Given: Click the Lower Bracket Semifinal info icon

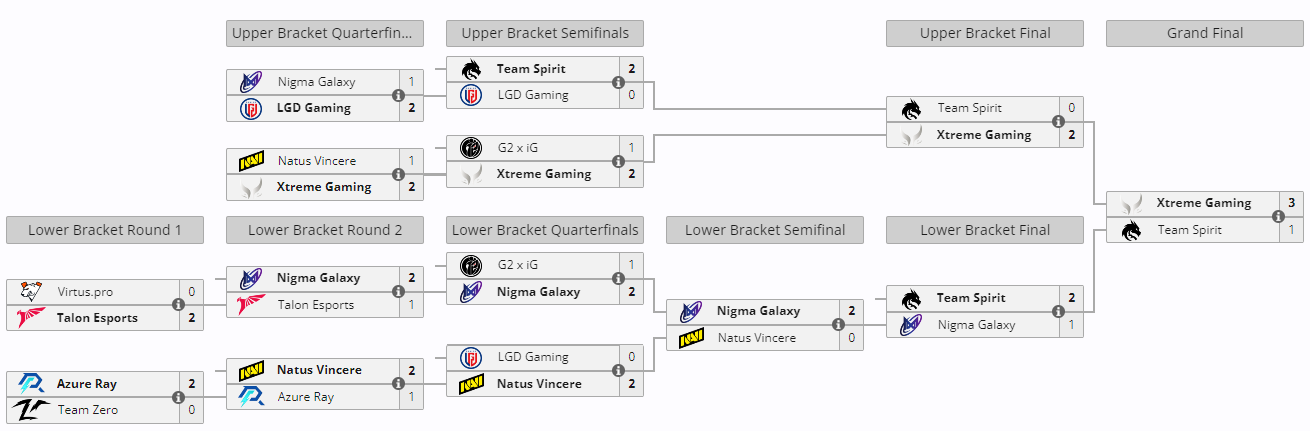Looking at the screenshot, I should tap(838, 324).
